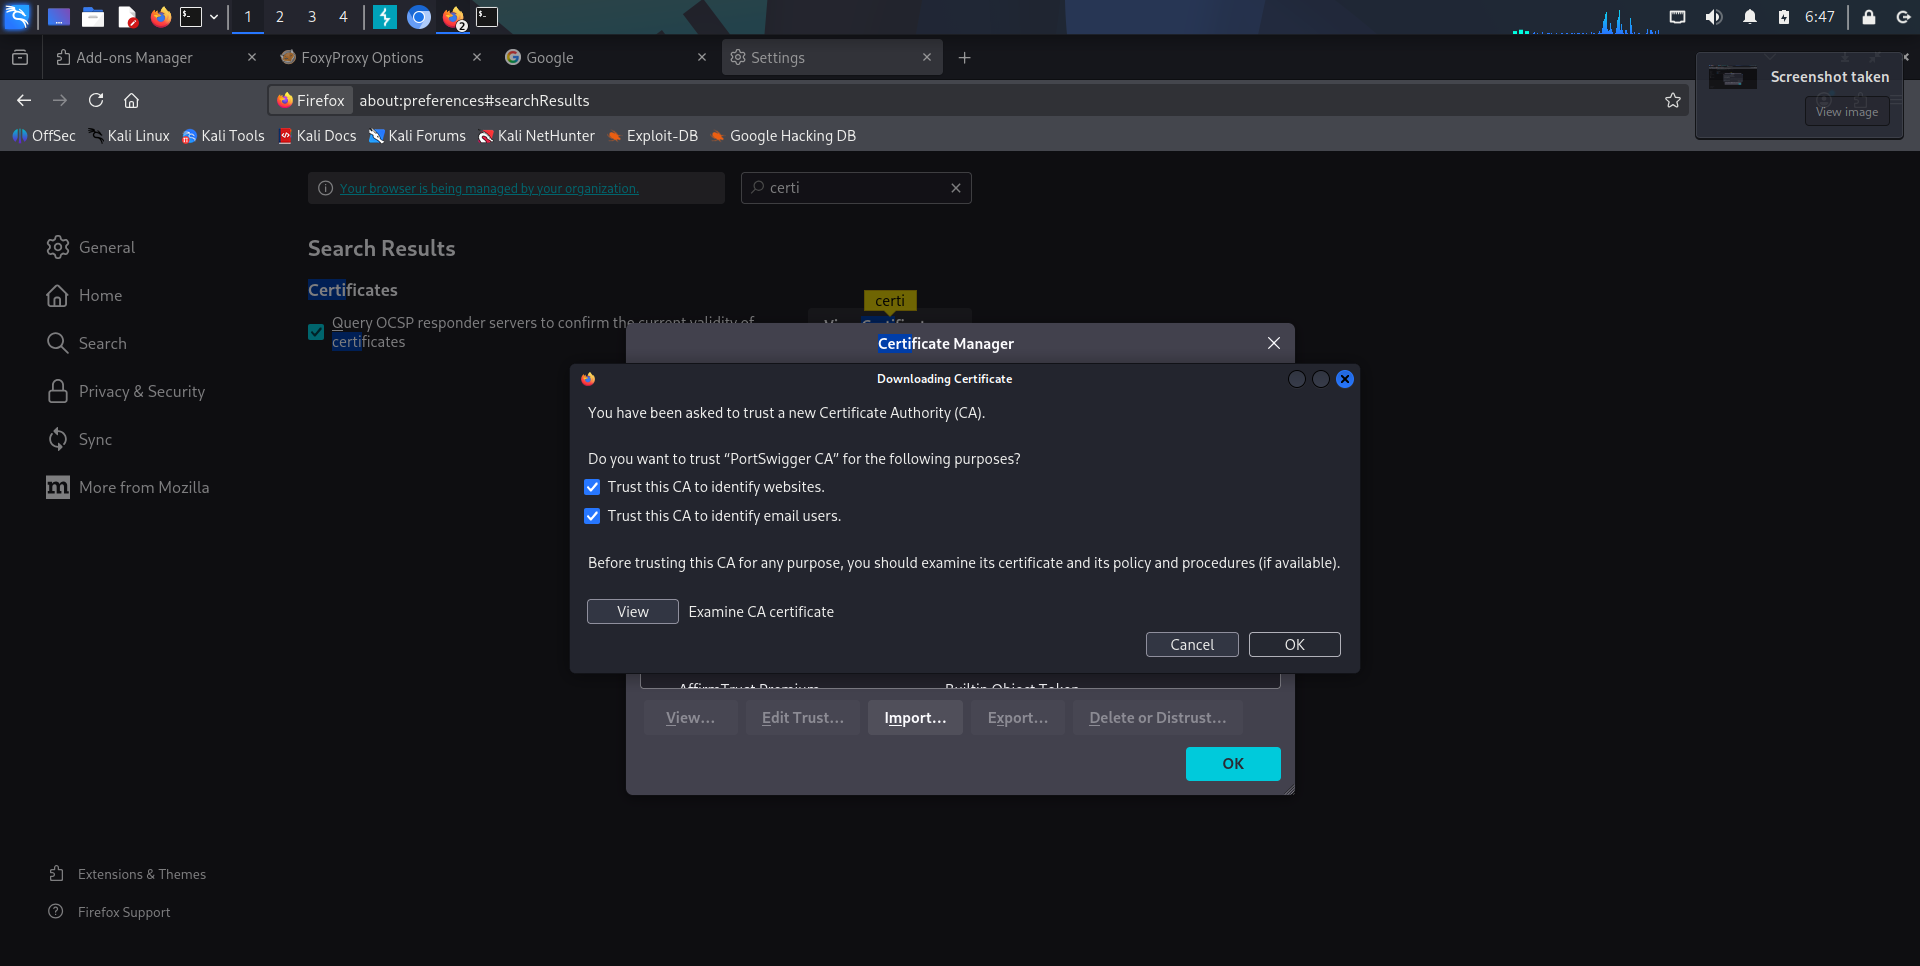1920x966 pixels.
Task: Expand the terminal launcher dropdown arrow
Action: tap(214, 17)
